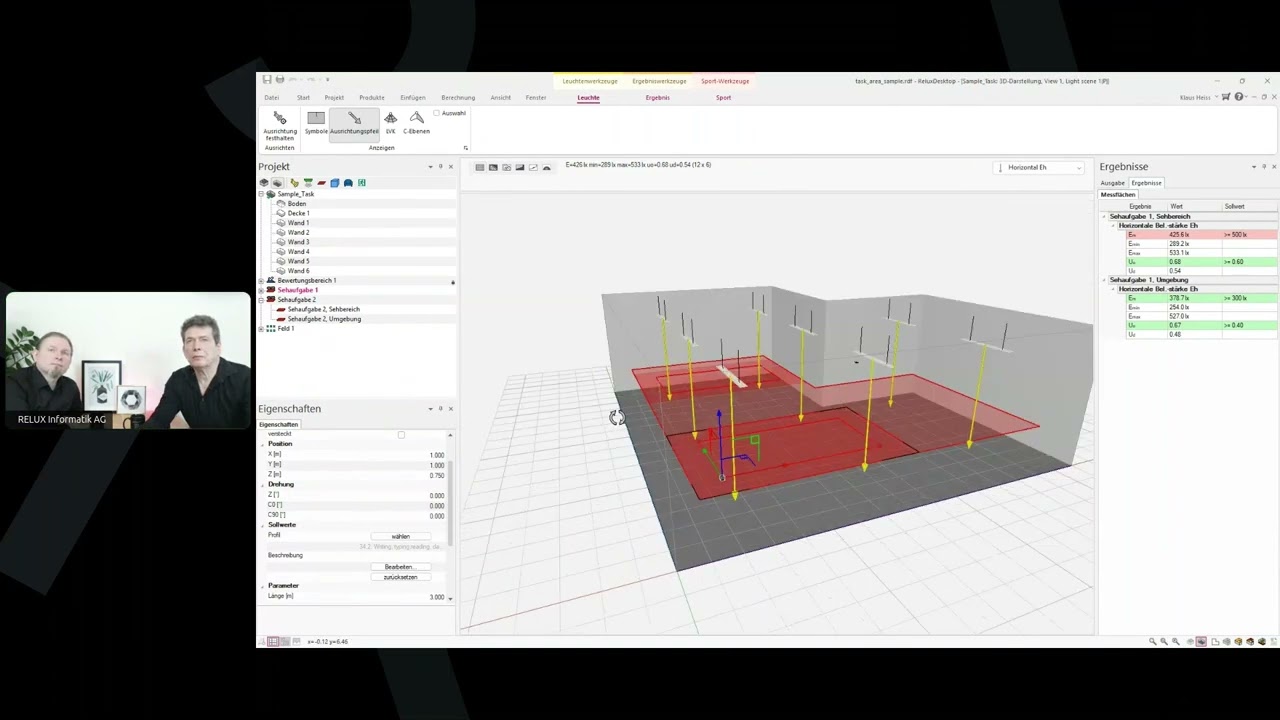
Task: Collapse the Sample_Task tree node
Action: pos(261,194)
